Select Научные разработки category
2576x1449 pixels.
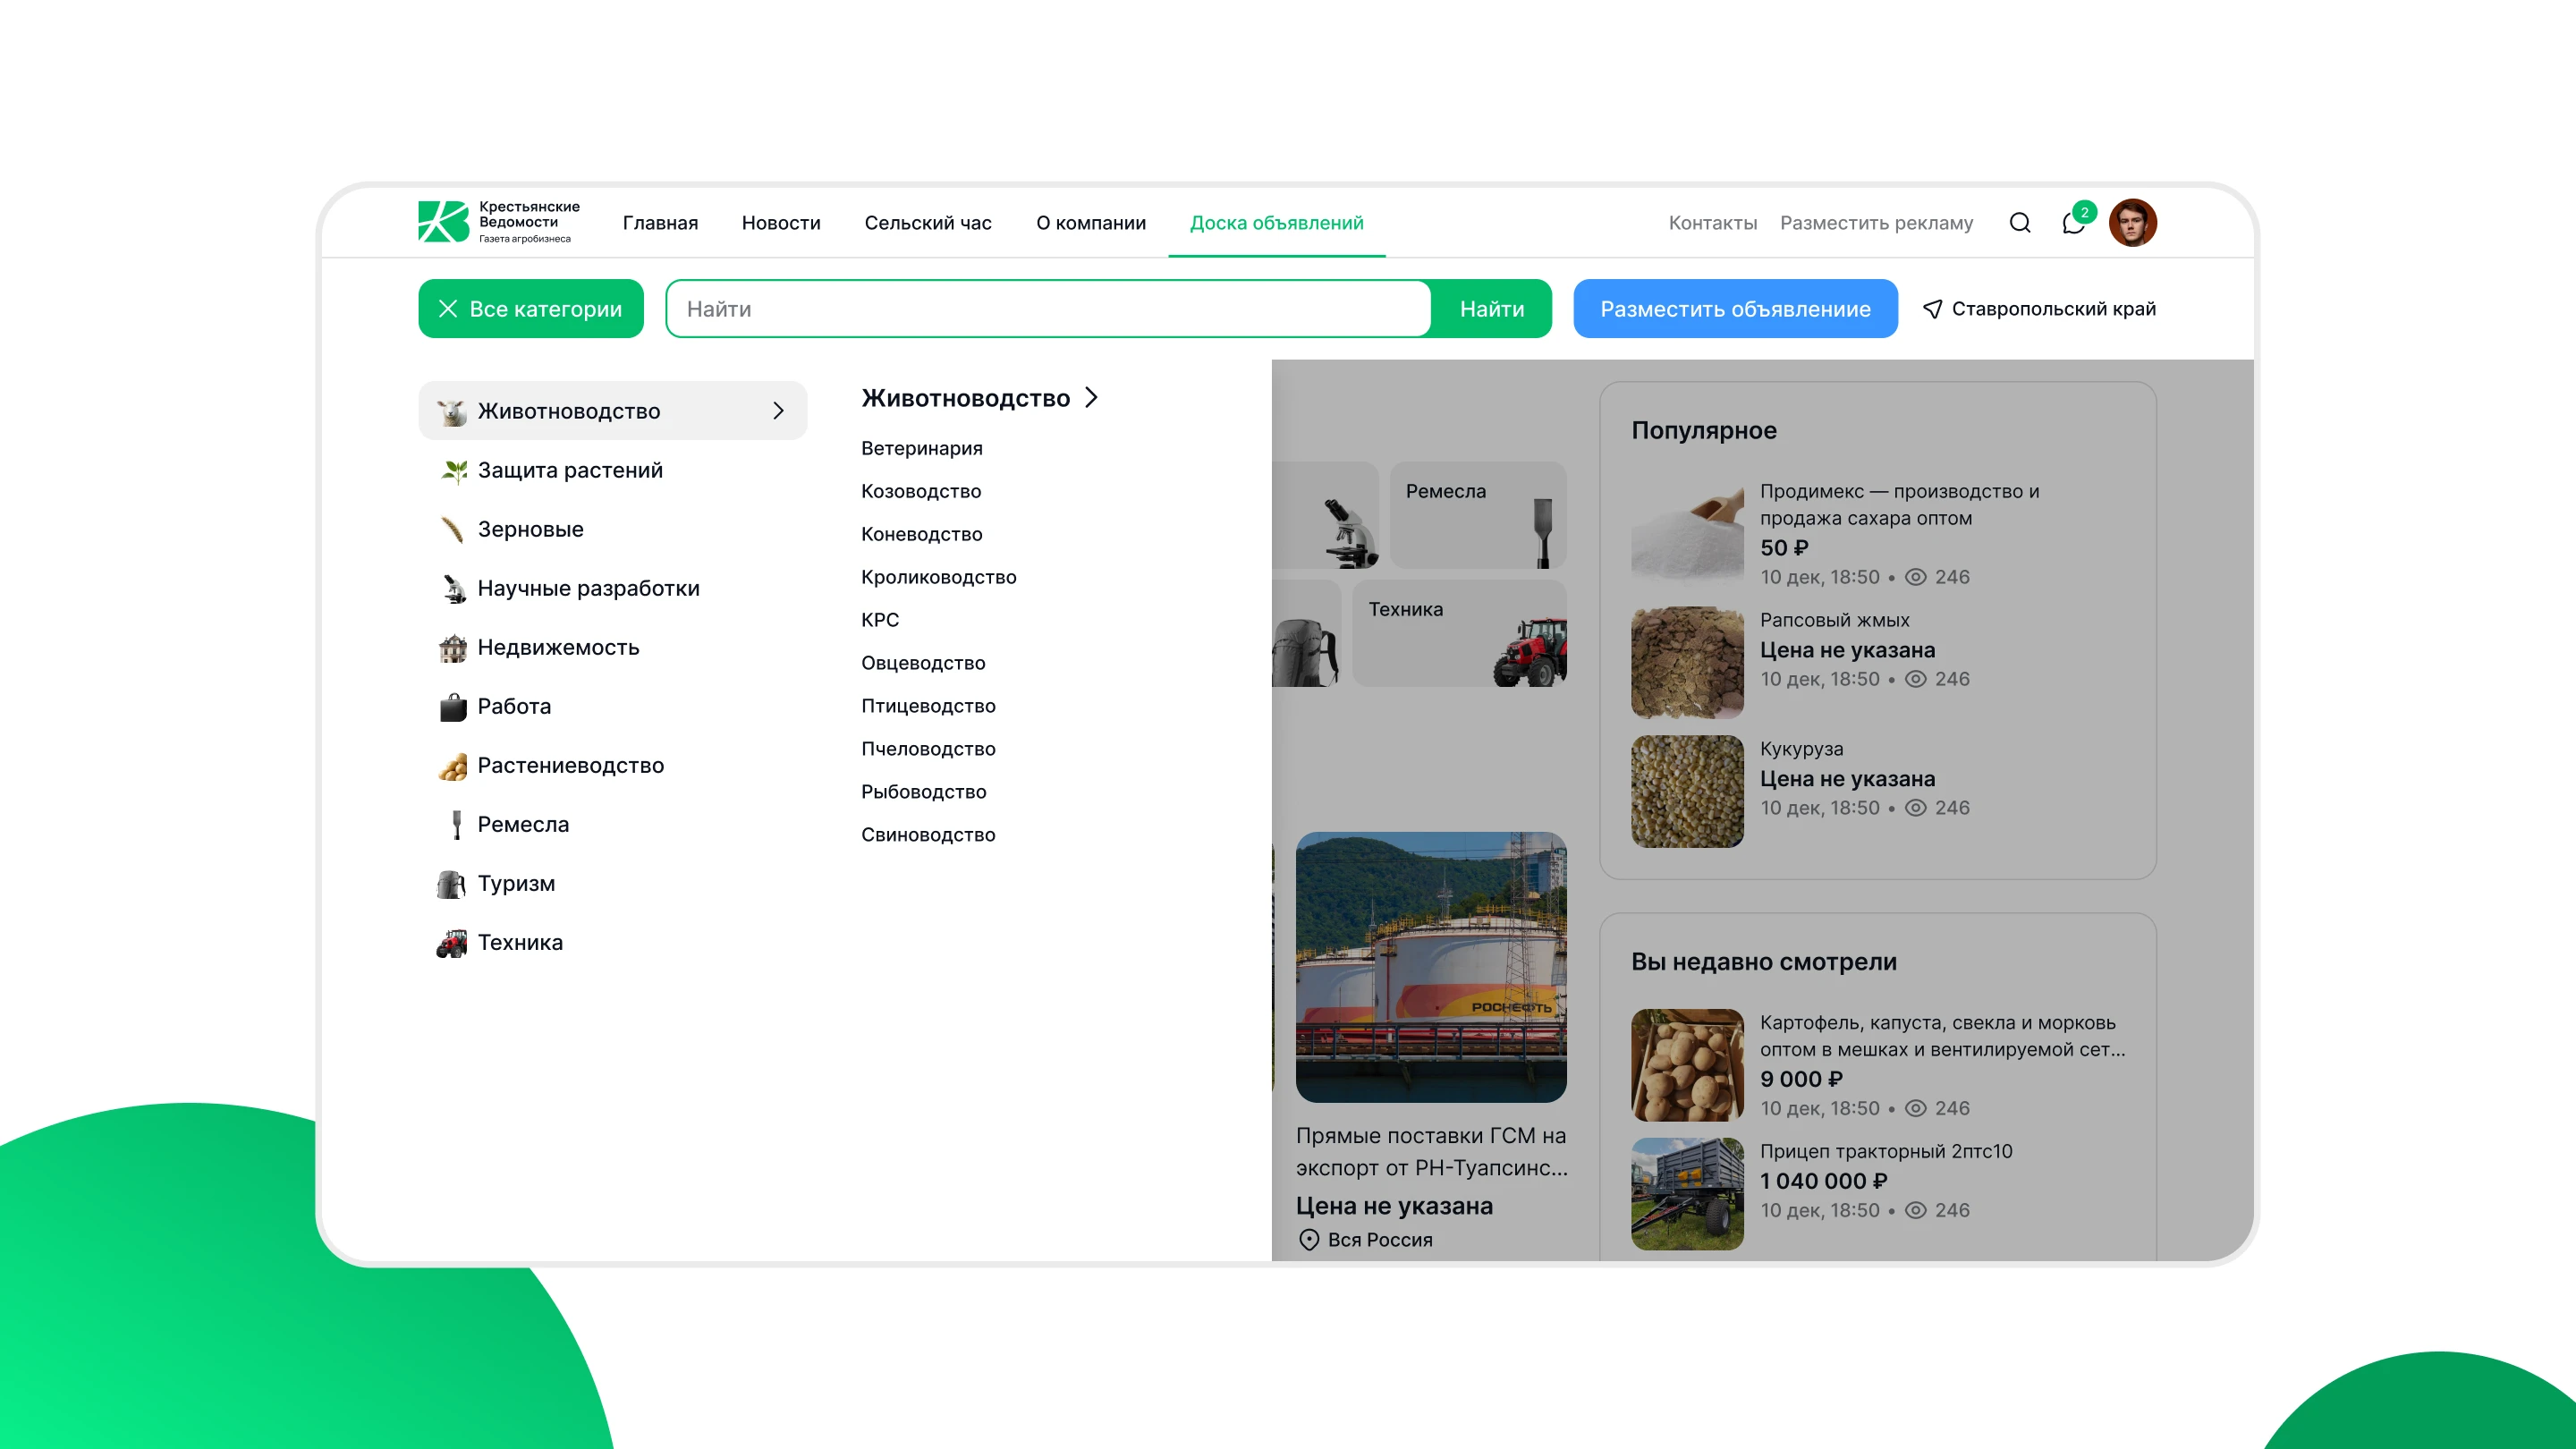click(x=612, y=588)
